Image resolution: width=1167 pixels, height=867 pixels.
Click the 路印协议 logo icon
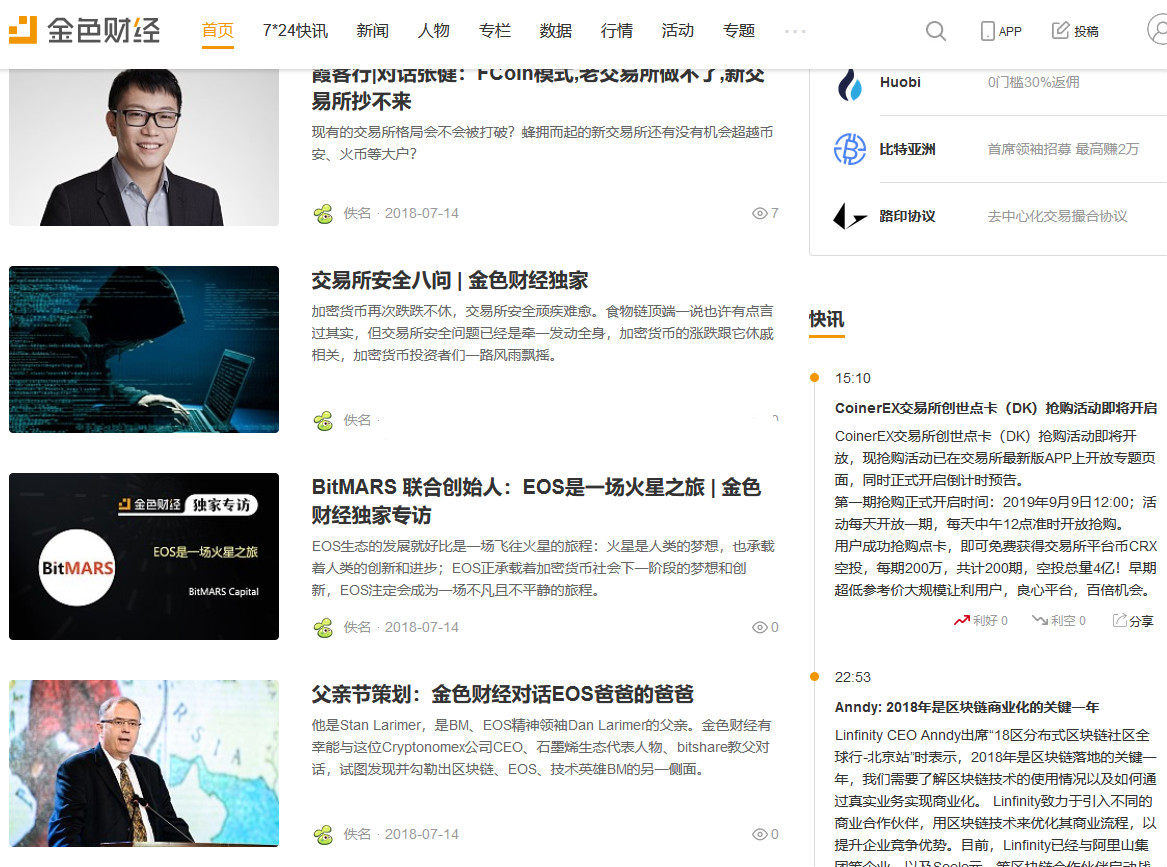(850, 217)
